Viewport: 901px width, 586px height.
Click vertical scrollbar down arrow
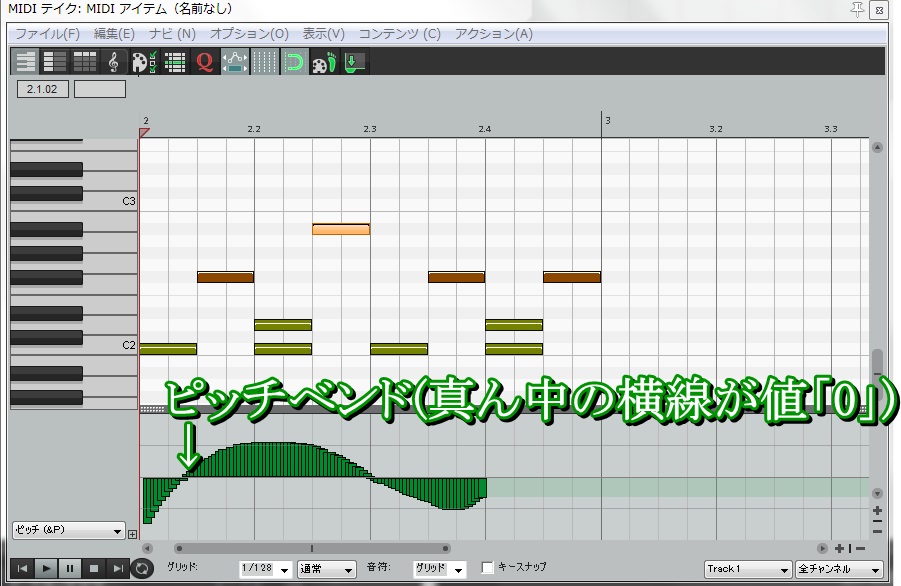pyautogui.click(x=877, y=494)
